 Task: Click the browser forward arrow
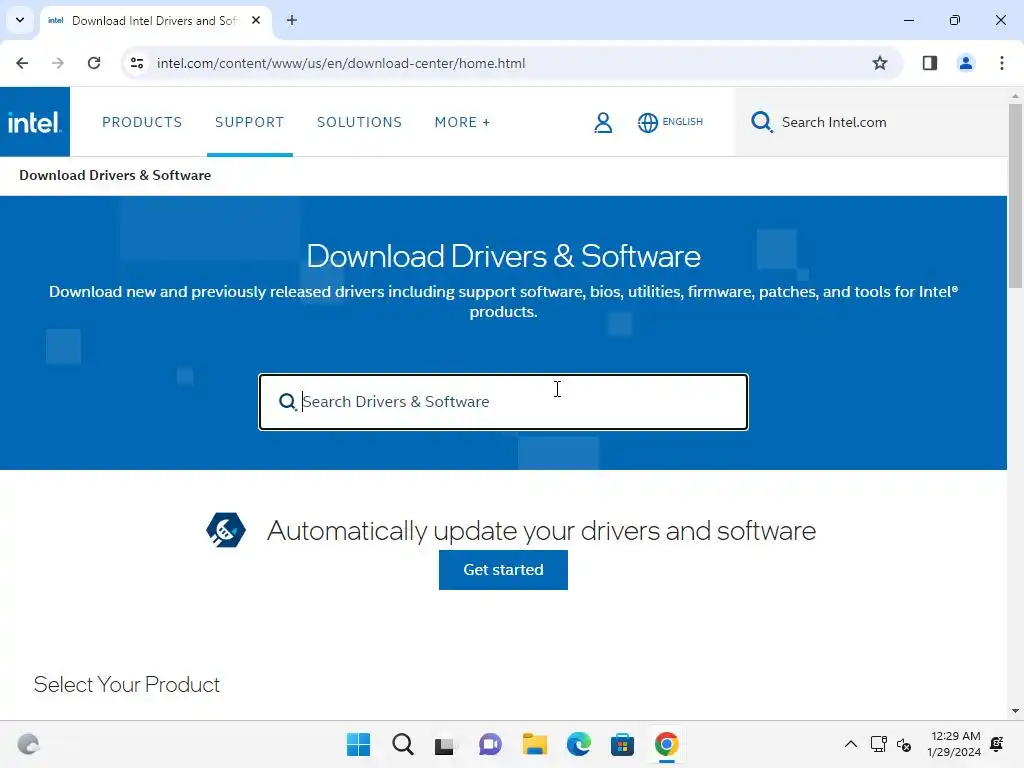pyautogui.click(x=58, y=63)
